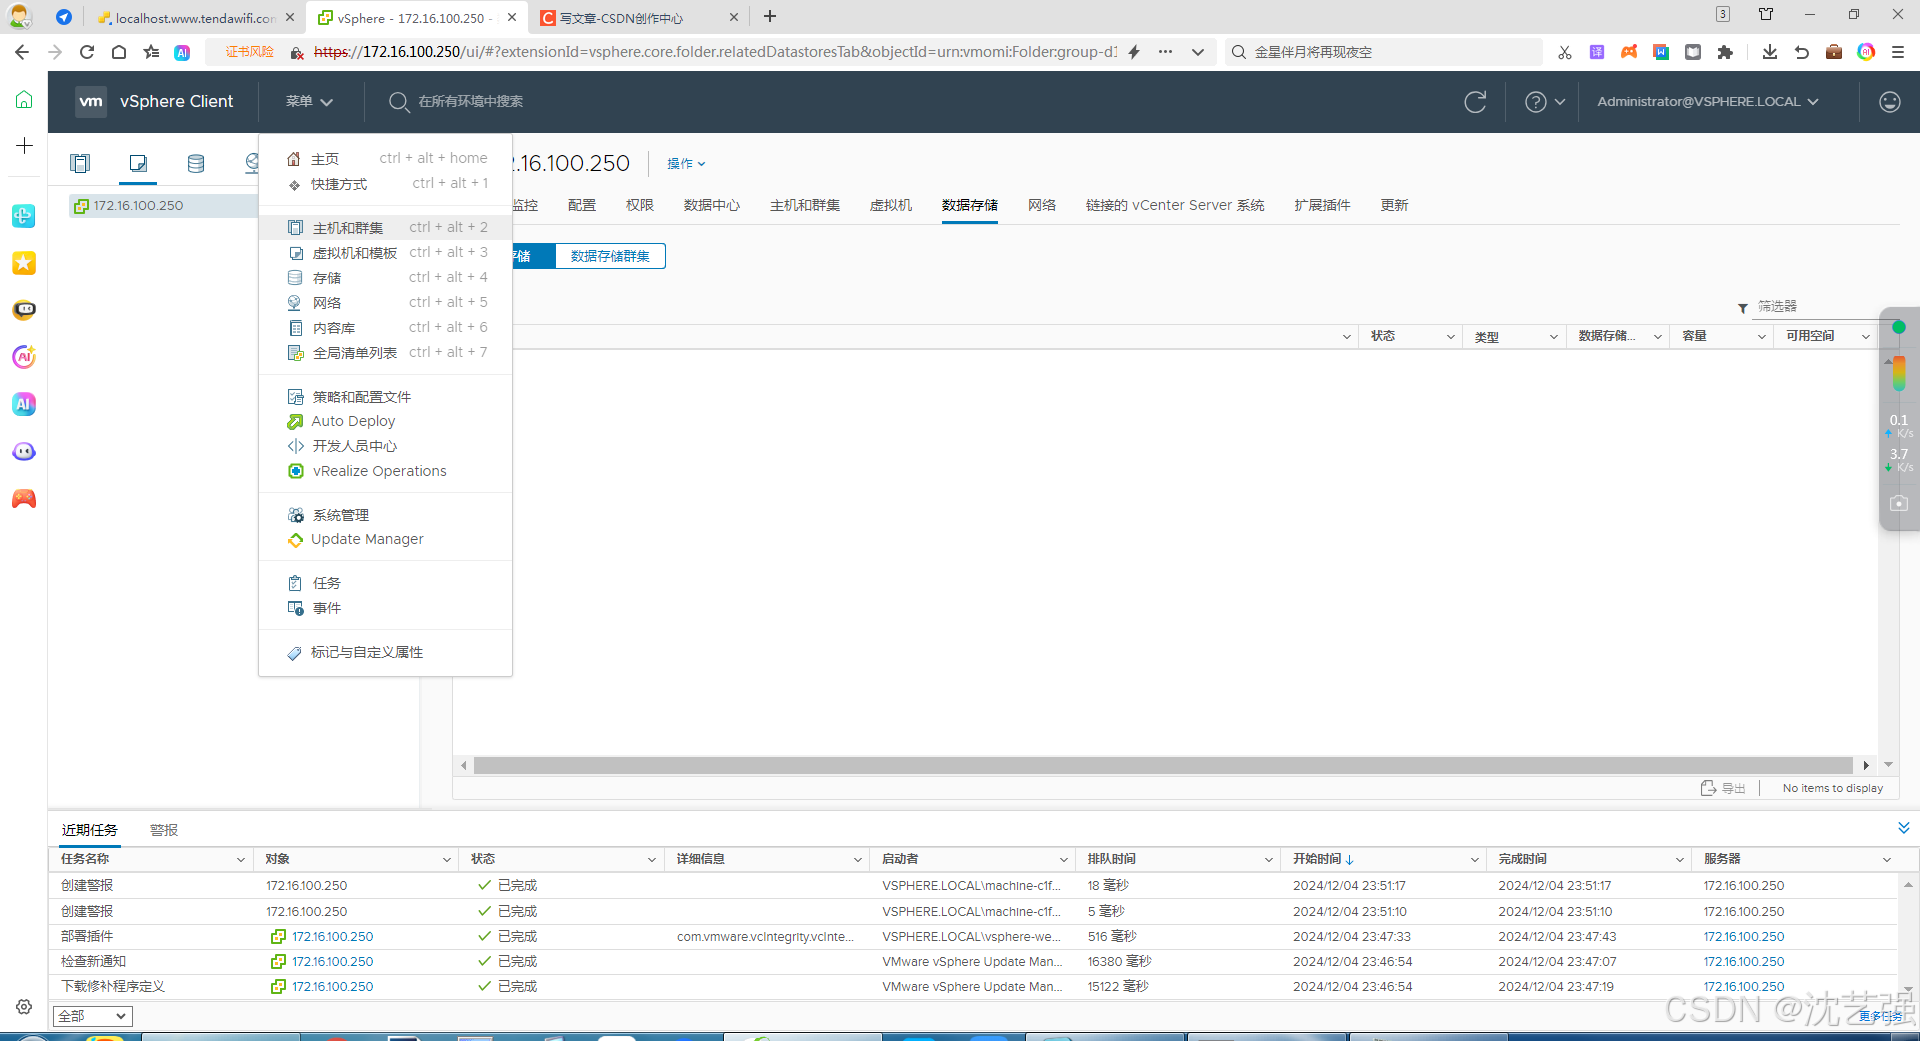Reload the browser page

(x=87, y=52)
